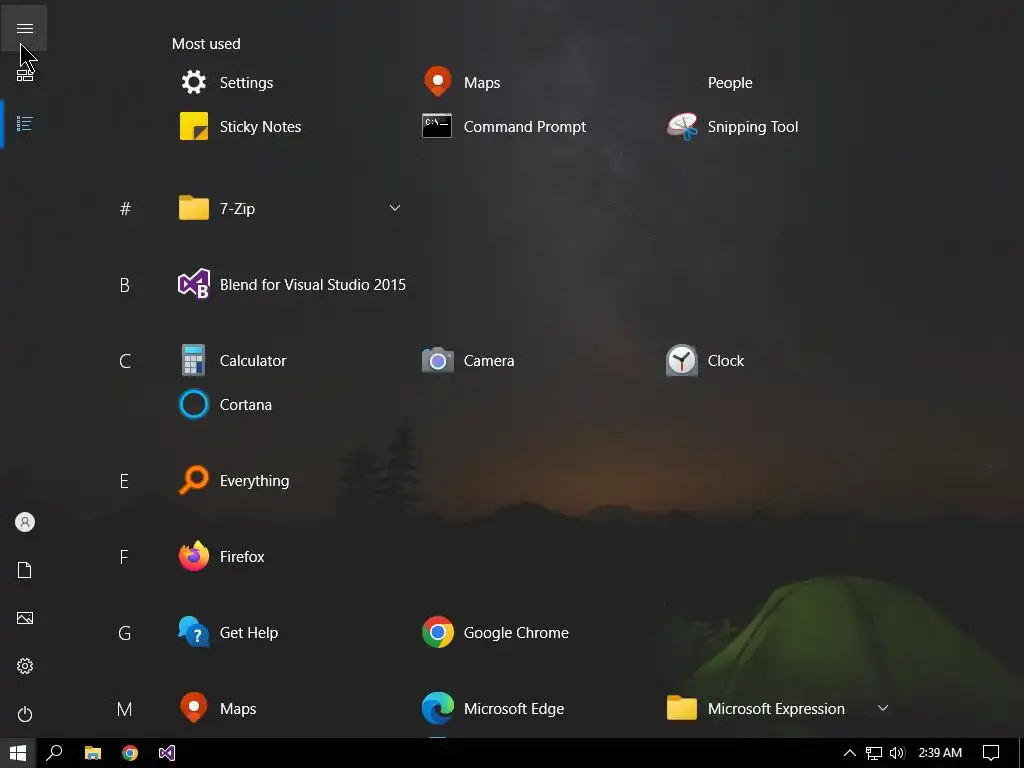Launch Blend for Visual Studio 2015

293,285
